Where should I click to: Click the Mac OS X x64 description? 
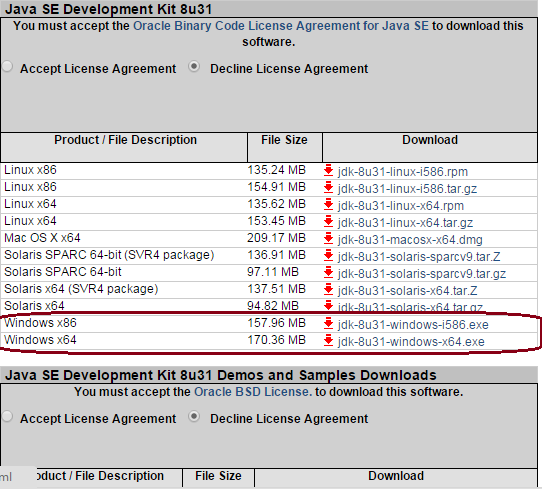click(x=42, y=238)
